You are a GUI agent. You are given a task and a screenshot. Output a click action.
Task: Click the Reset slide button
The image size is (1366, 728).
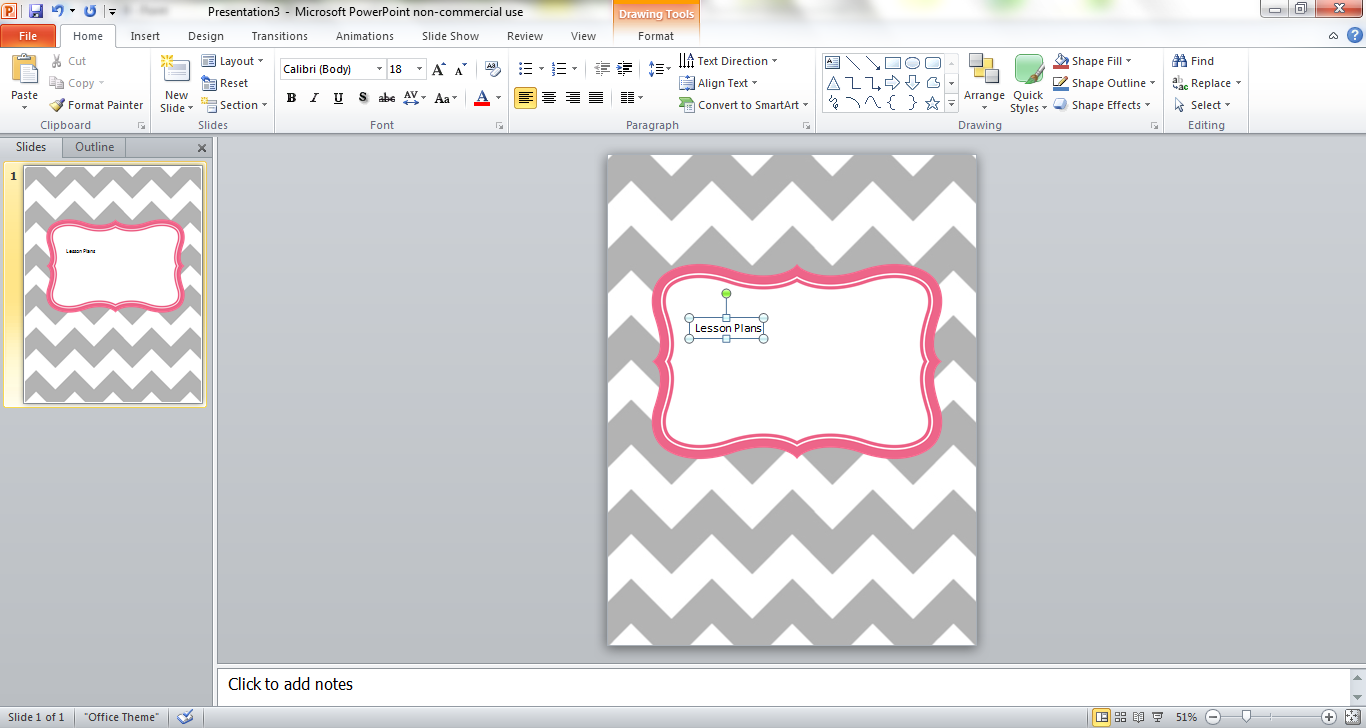coord(225,83)
